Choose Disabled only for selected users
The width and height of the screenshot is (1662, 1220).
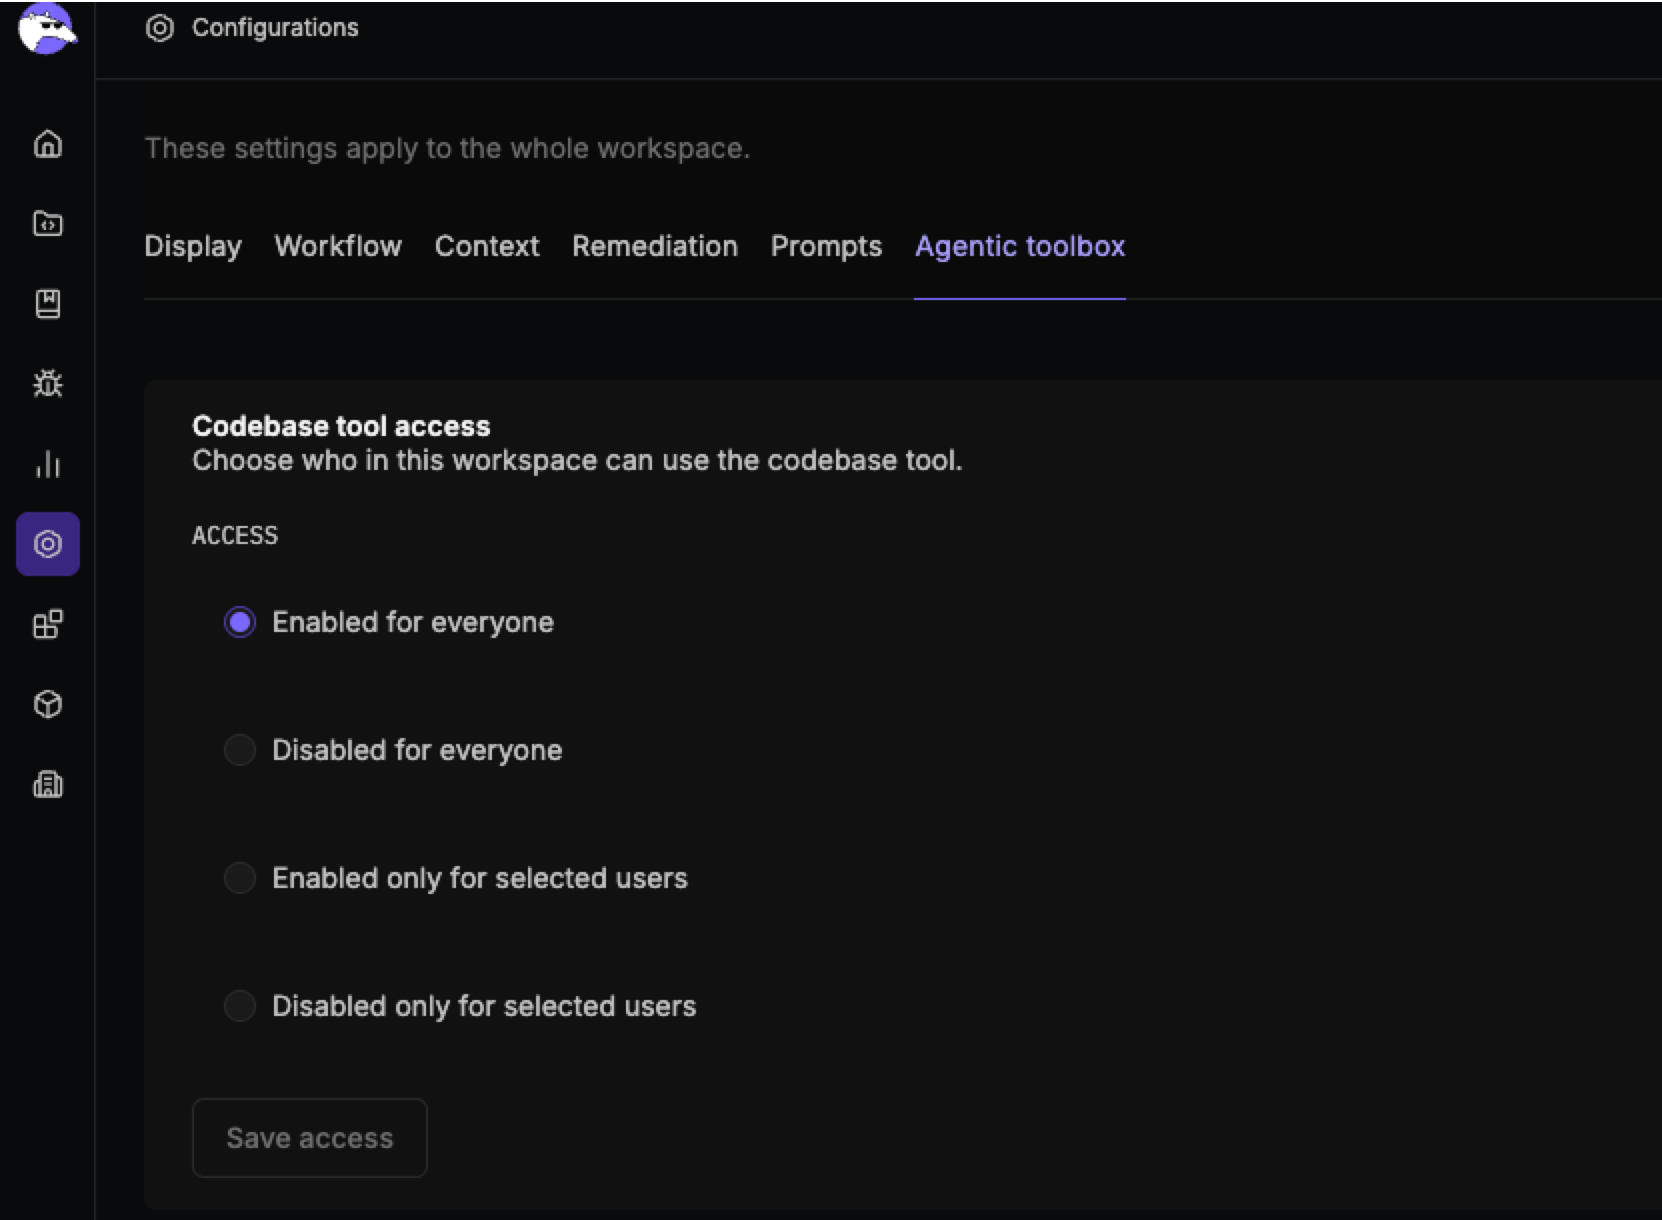240,1006
